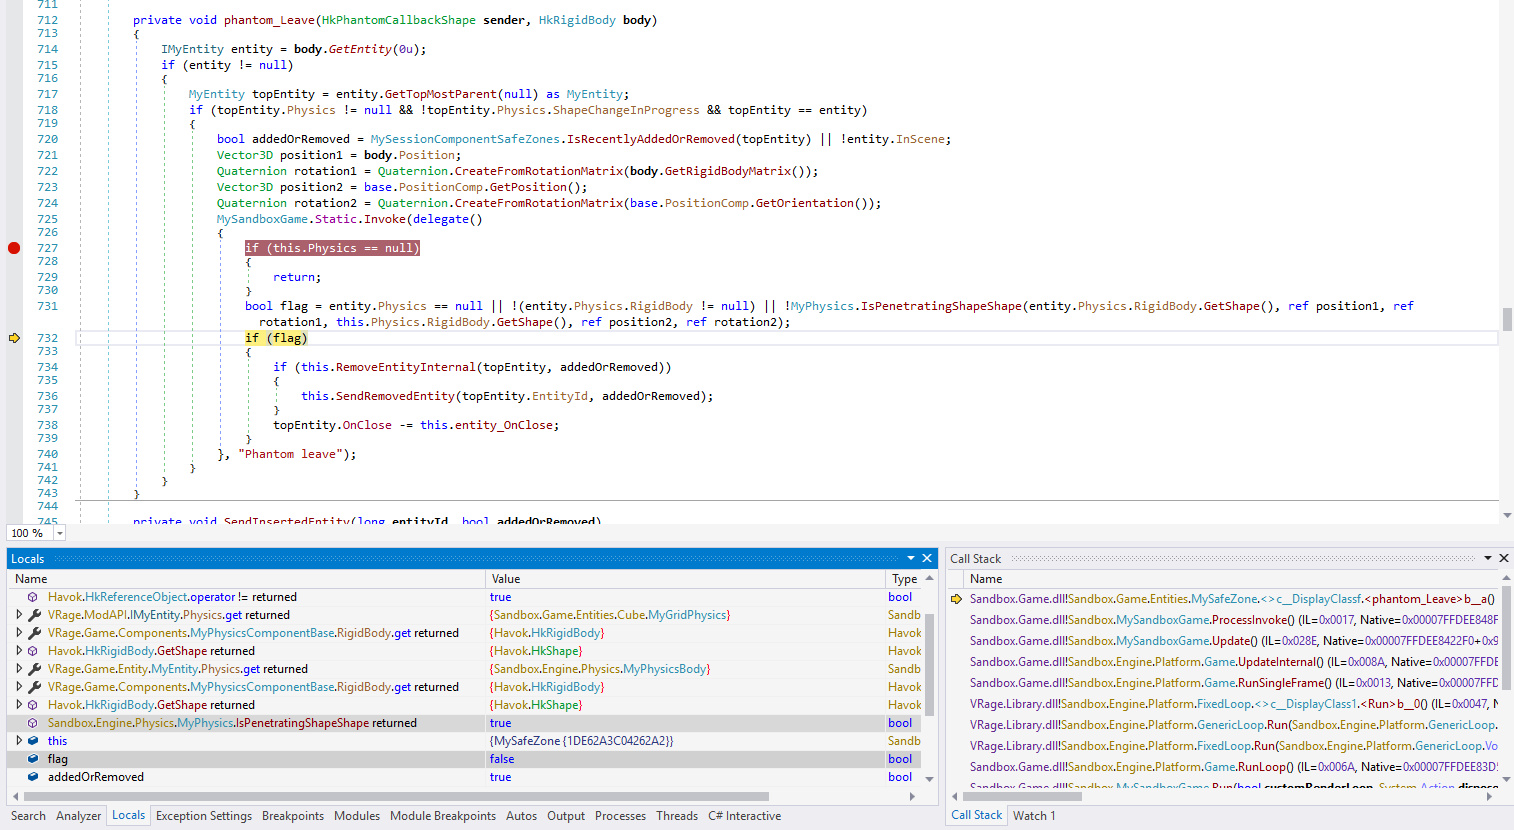Screen dimensions: 1514x830
Task: Switch to the Exception Settings tab
Action: 204,816
